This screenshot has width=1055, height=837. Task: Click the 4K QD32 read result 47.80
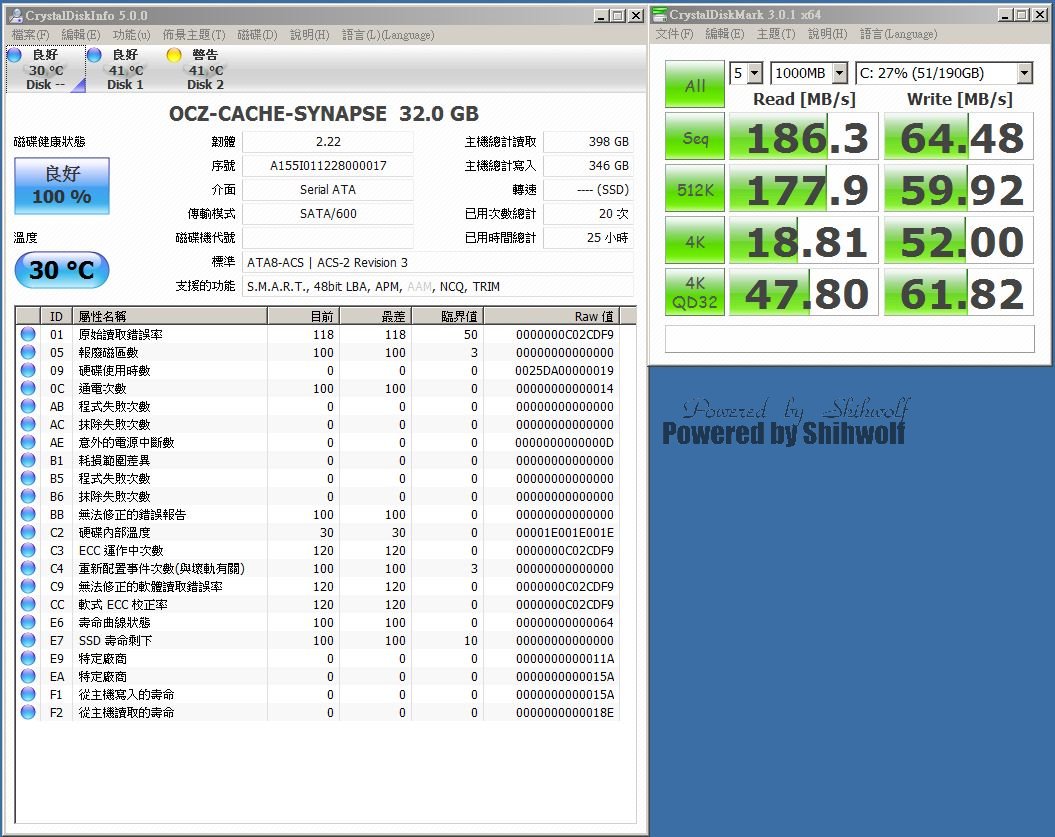tap(804, 293)
